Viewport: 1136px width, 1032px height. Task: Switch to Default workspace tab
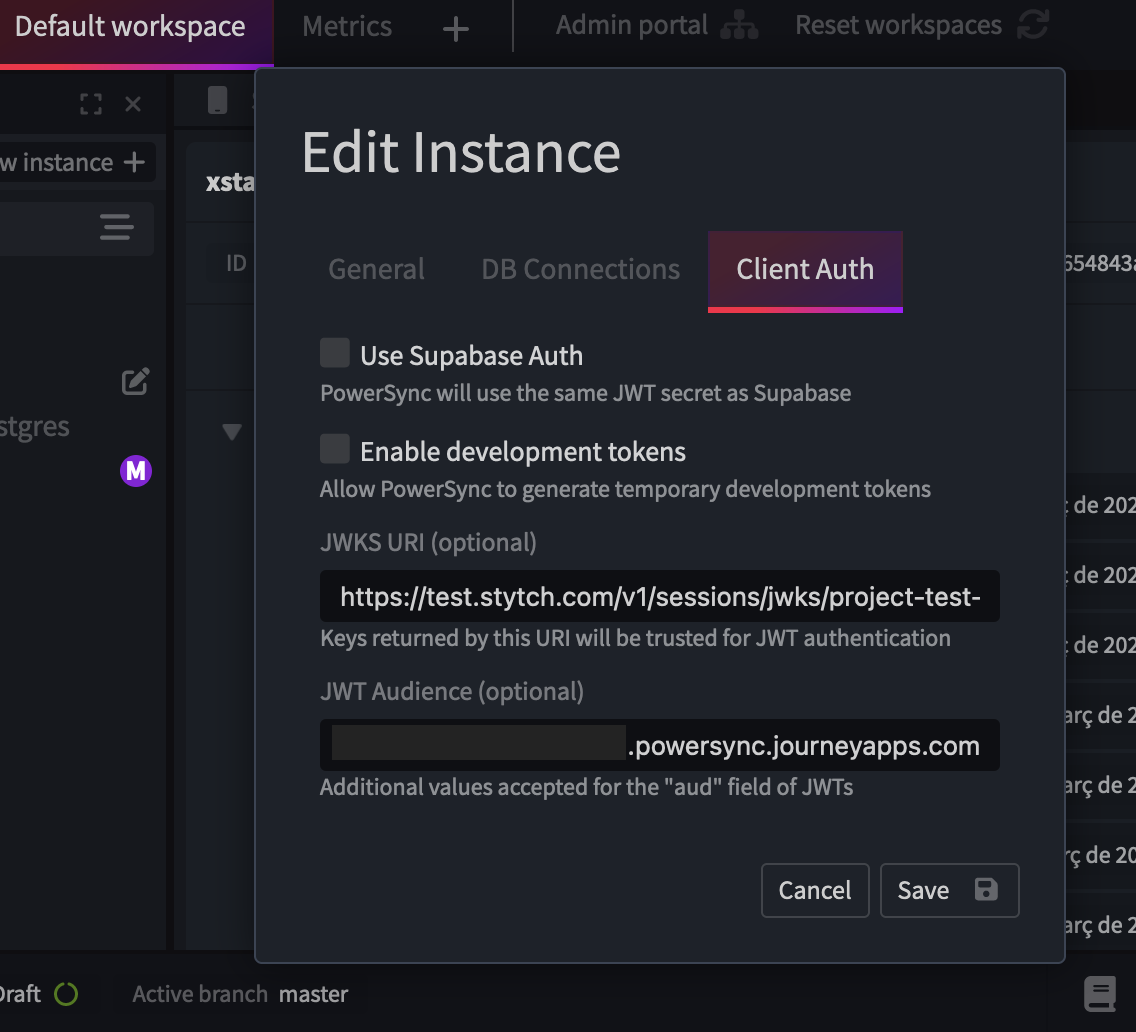click(x=130, y=28)
